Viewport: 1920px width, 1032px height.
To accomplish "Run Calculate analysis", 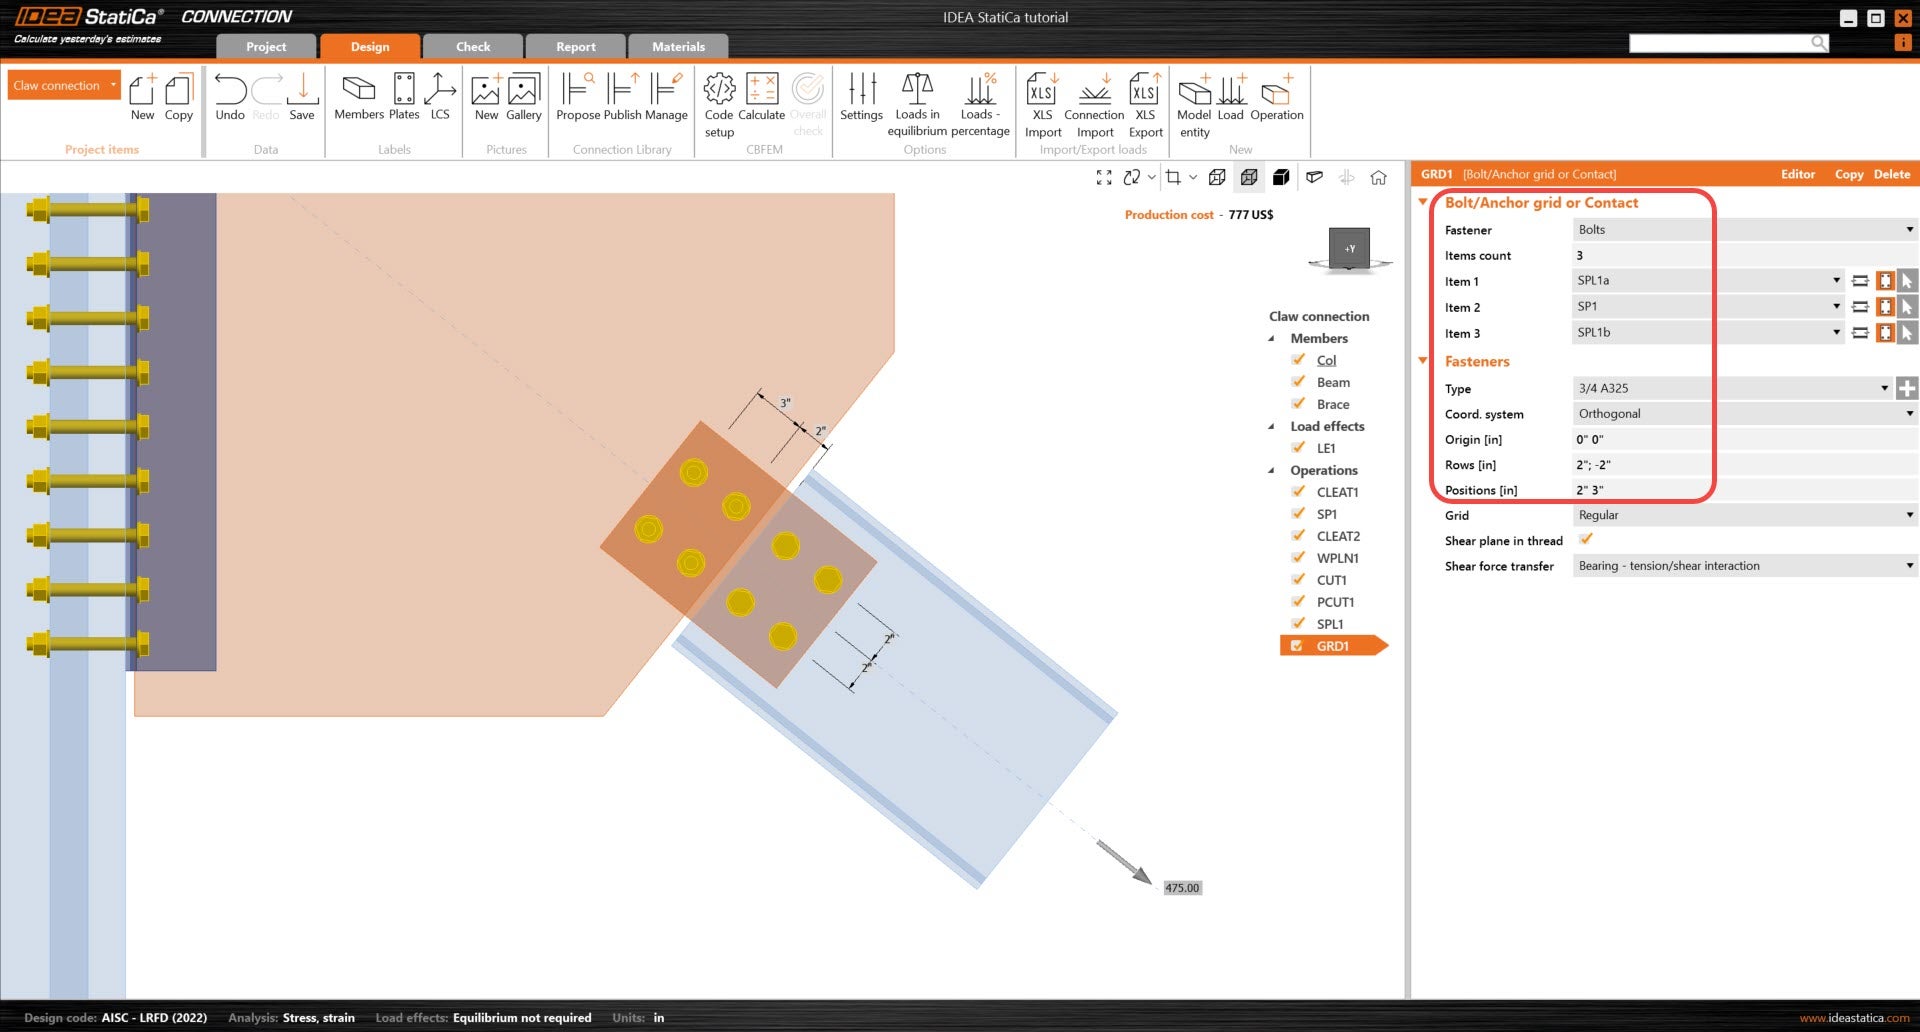I will (762, 100).
